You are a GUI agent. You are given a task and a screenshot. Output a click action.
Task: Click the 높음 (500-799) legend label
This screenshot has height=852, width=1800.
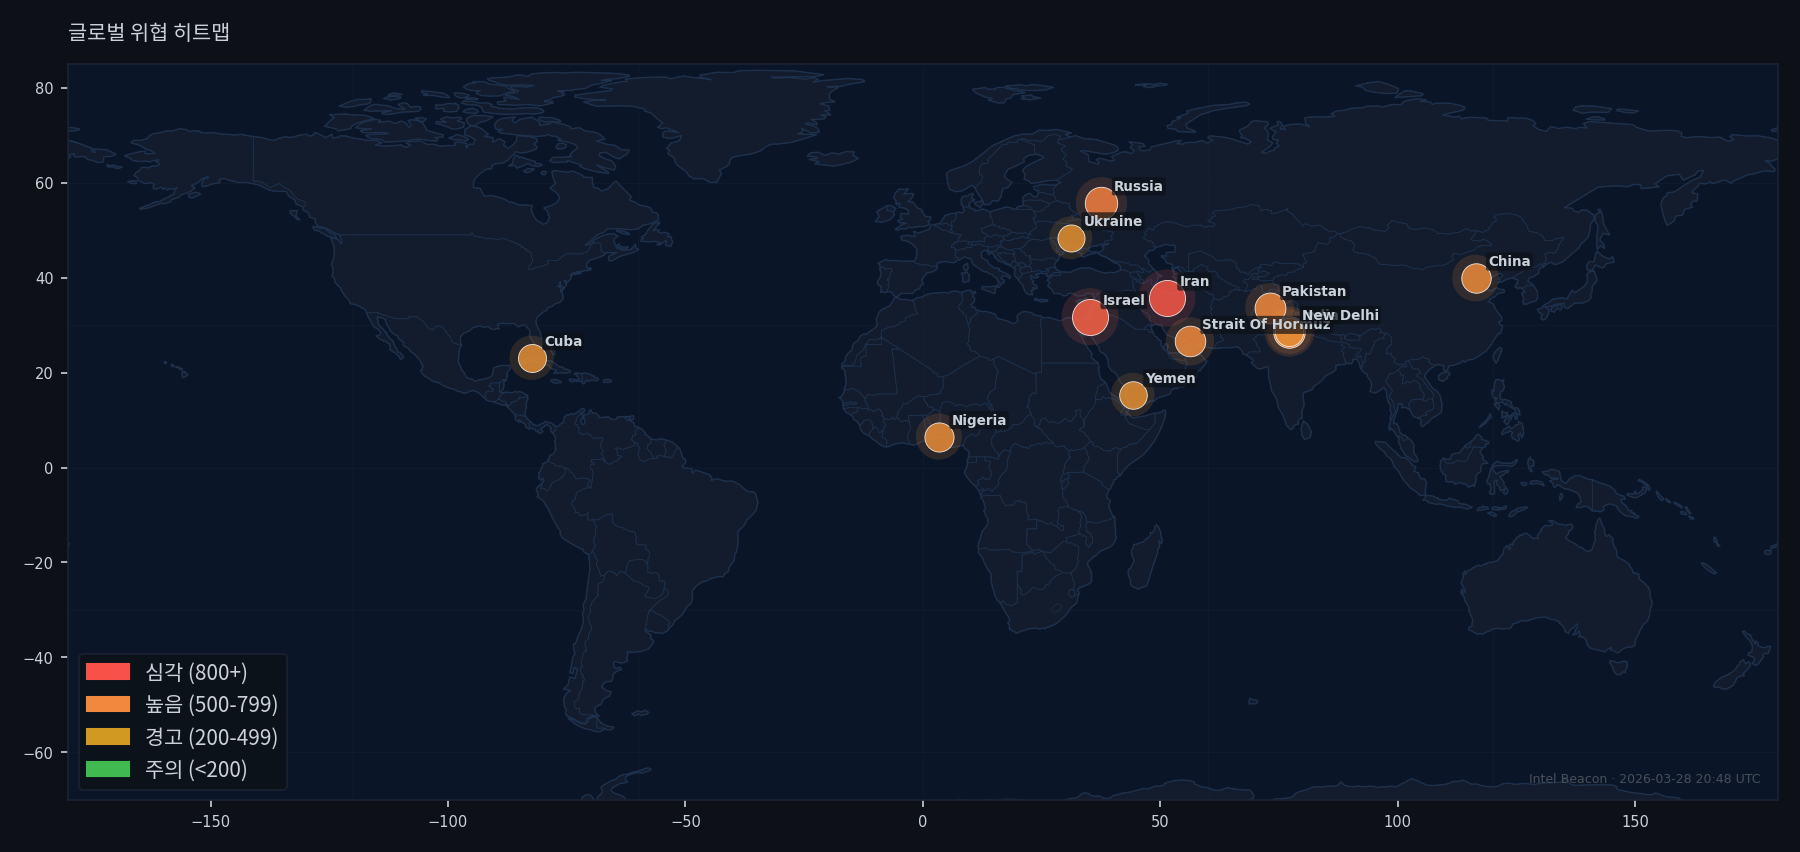(x=211, y=704)
